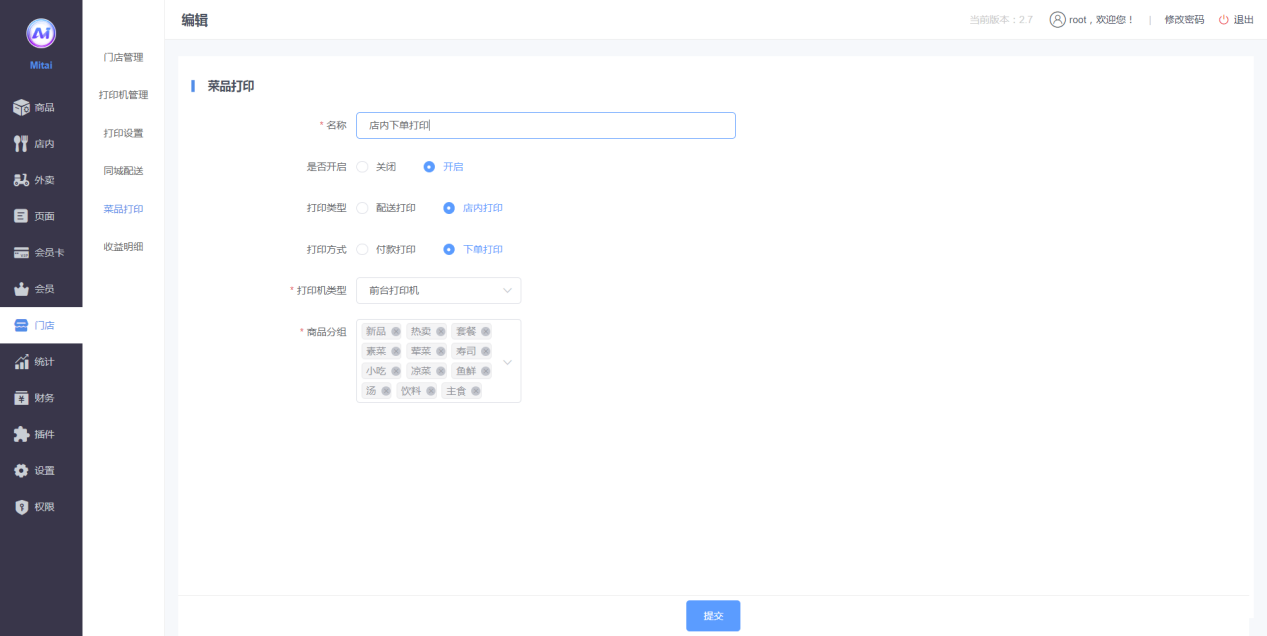Select the 外卖 scooter delivery icon
The image size is (1267, 636).
(x=21, y=180)
